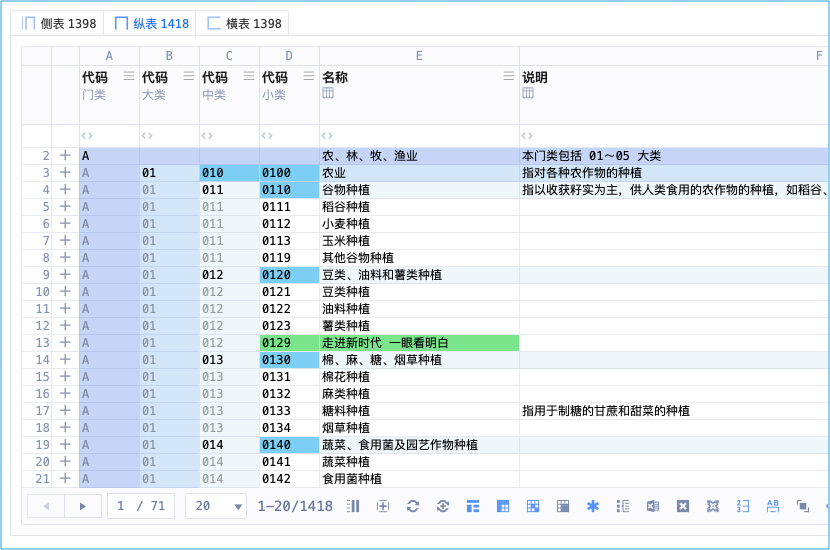830x550 pixels.
Task: Click the cell 本门类包括 01~05 大类
Action: click(x=675, y=156)
